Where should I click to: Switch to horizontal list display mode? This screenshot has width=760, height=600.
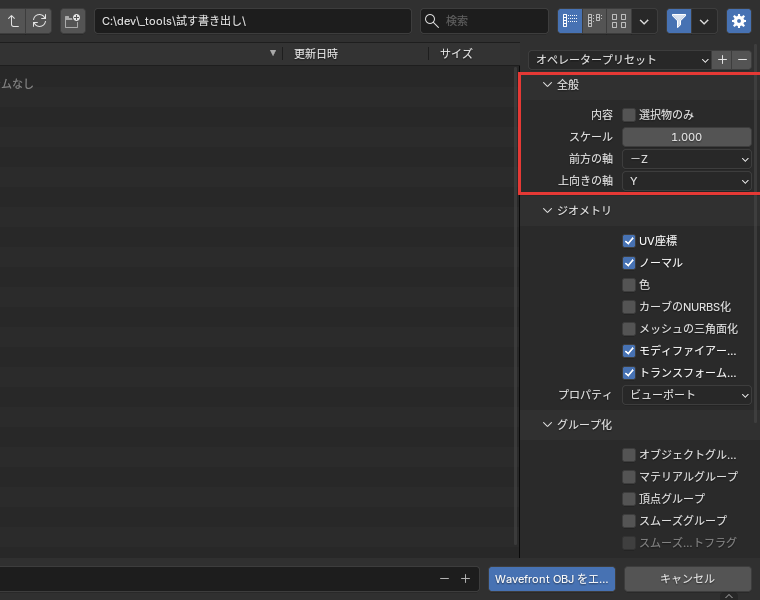coord(595,21)
